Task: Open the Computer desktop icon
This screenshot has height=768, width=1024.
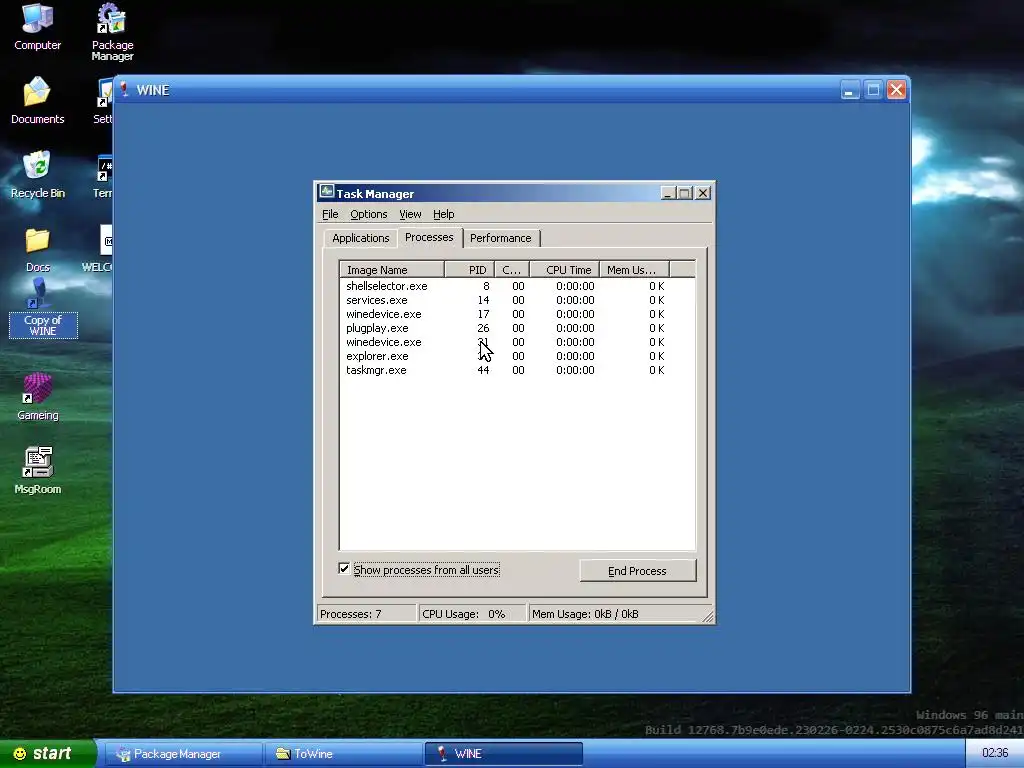Action: click(x=37, y=26)
